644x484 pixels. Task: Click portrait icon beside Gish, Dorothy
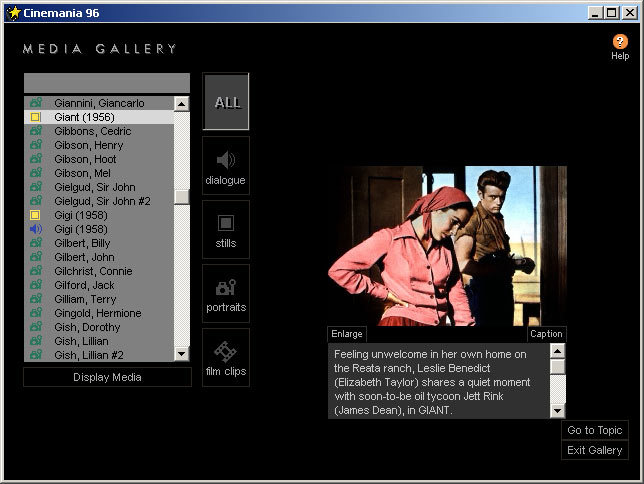(x=36, y=327)
